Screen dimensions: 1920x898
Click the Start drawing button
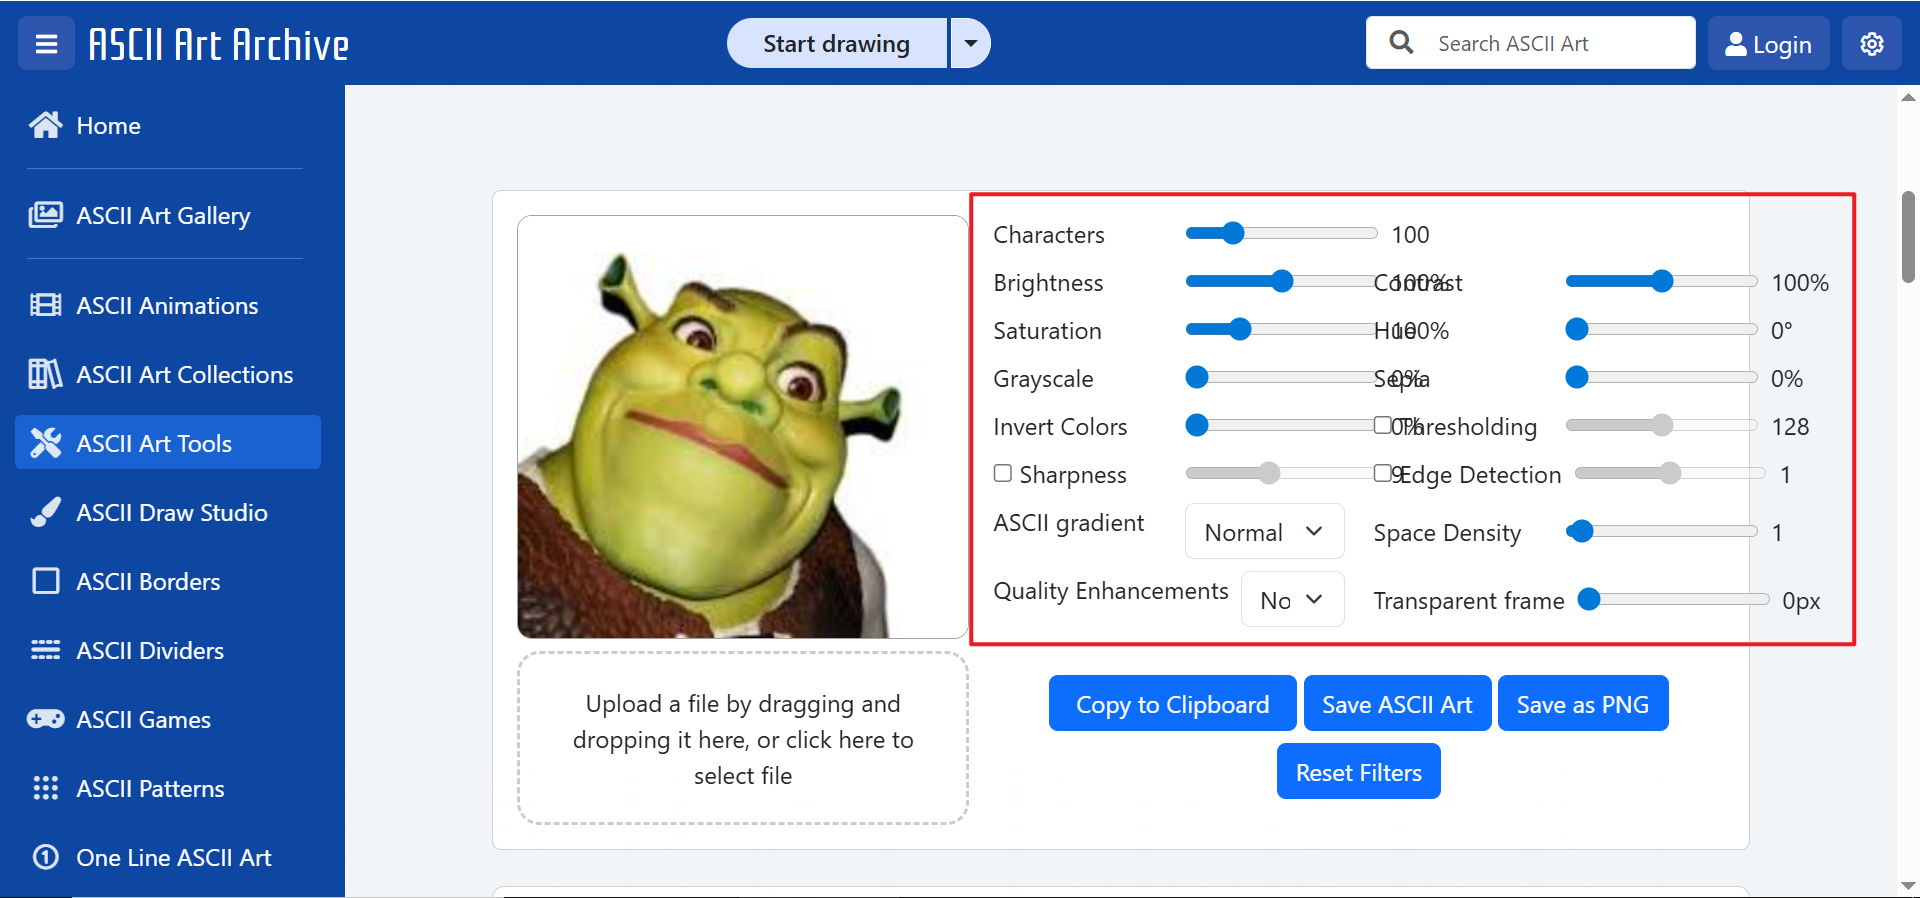point(837,44)
